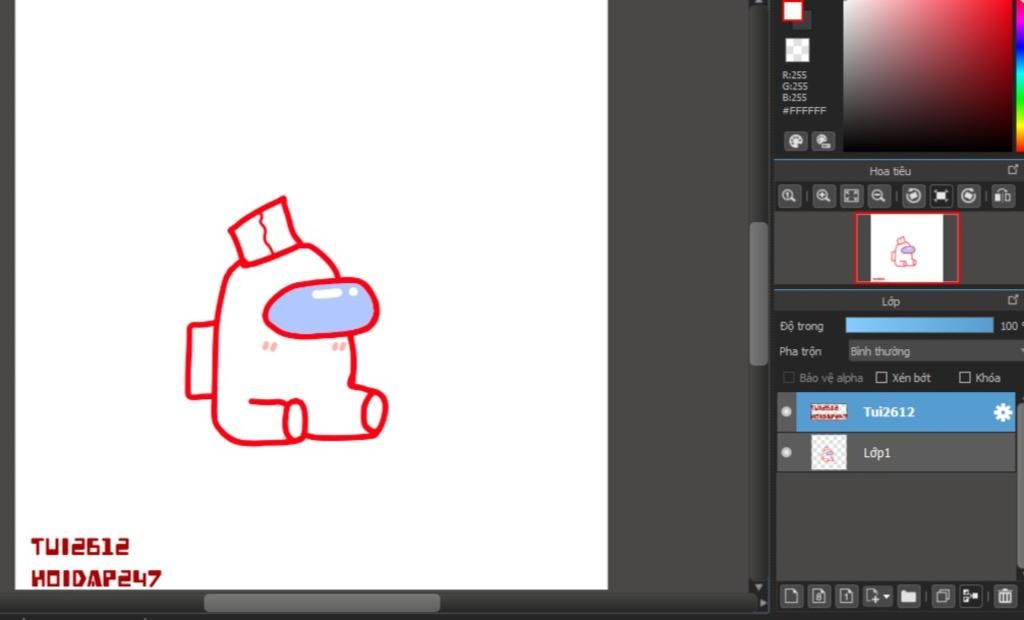
Task: Rotate canvas left in Navigator
Action: [x=913, y=195]
